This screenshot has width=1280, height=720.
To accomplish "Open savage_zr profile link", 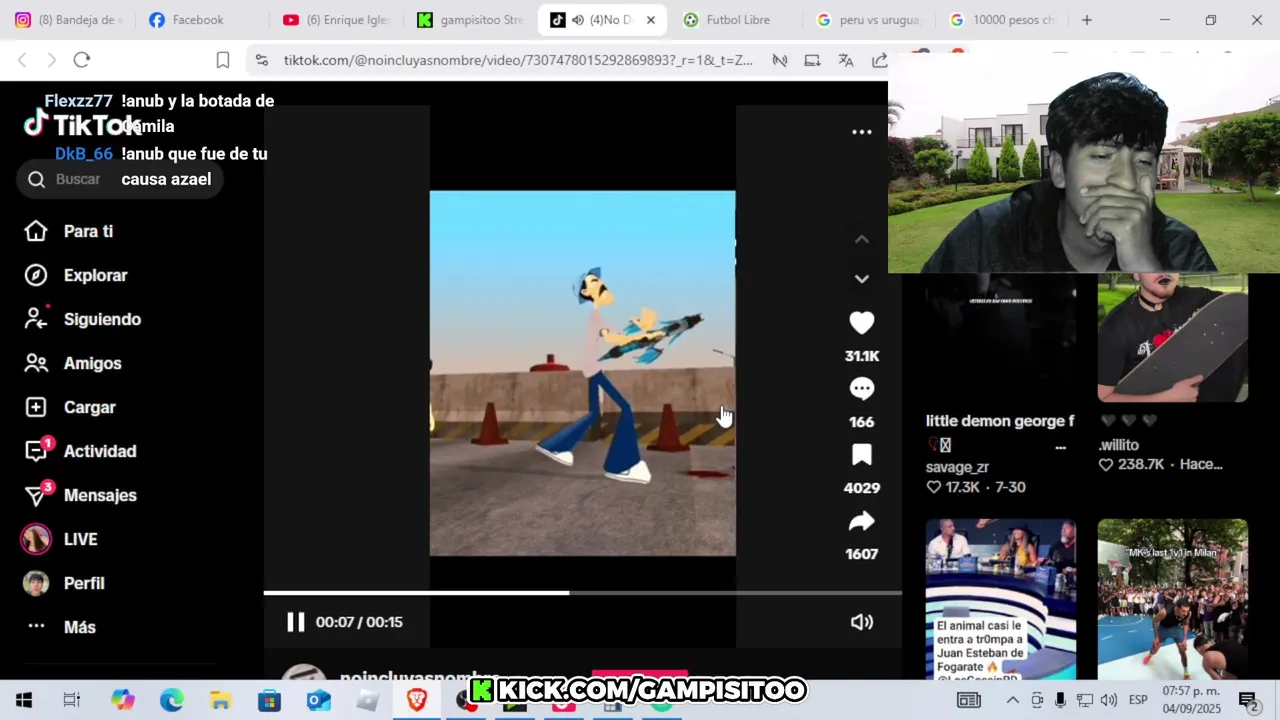I will (x=957, y=467).
